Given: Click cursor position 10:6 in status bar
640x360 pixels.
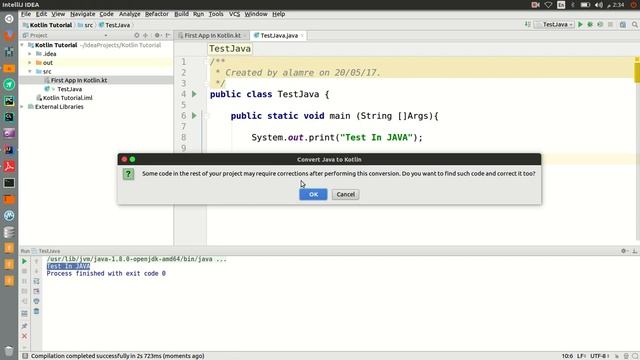Looking at the screenshot, I should (x=567, y=356).
